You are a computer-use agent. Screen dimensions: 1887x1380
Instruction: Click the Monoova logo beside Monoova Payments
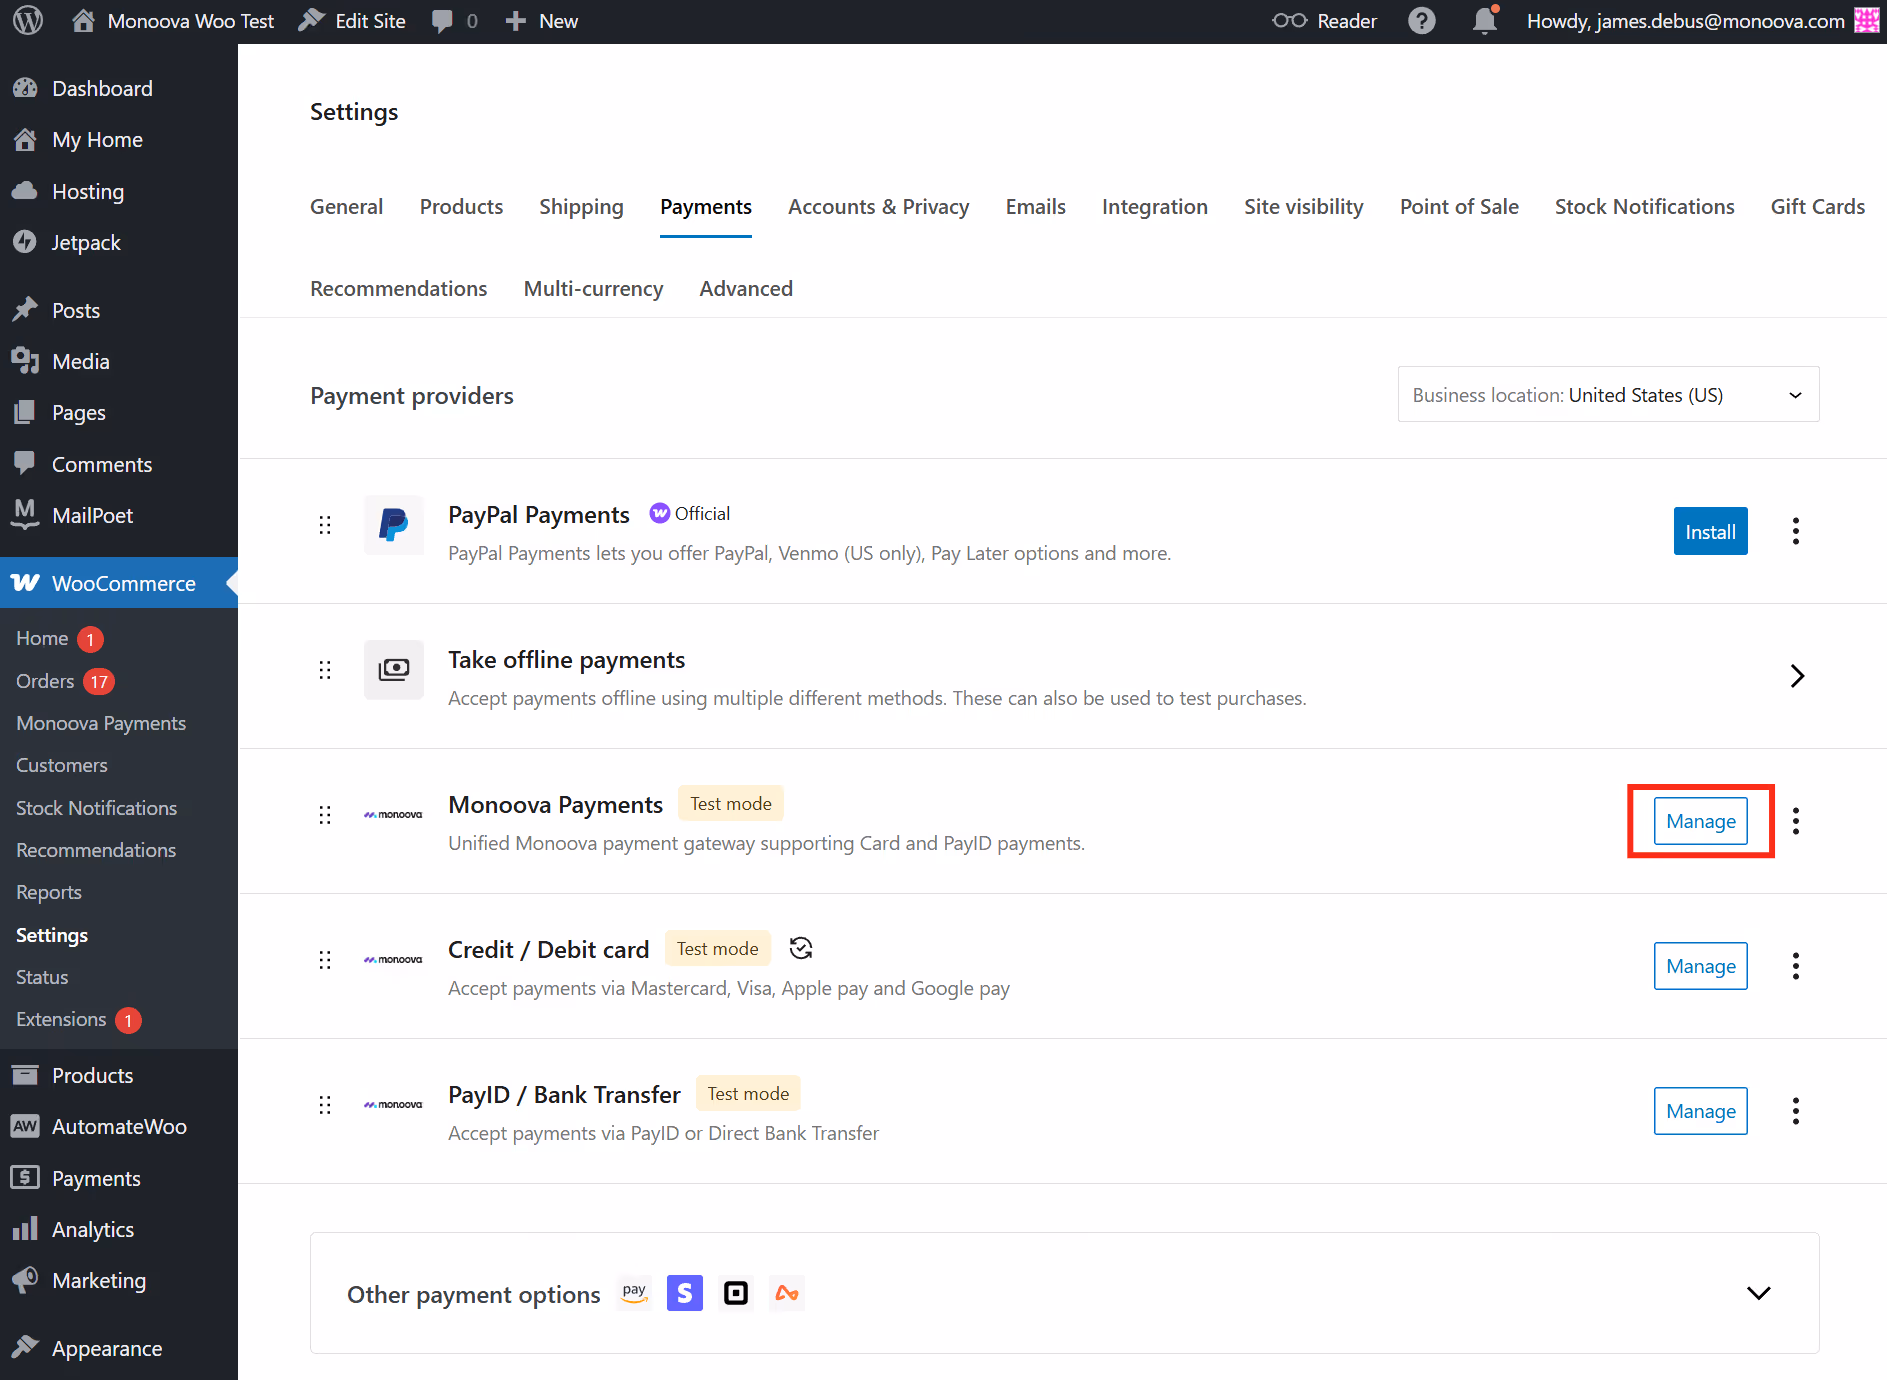coord(394,815)
